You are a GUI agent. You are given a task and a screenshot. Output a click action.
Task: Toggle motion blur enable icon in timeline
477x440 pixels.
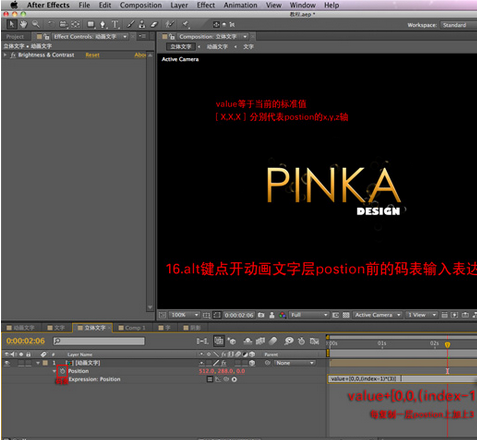273,341
